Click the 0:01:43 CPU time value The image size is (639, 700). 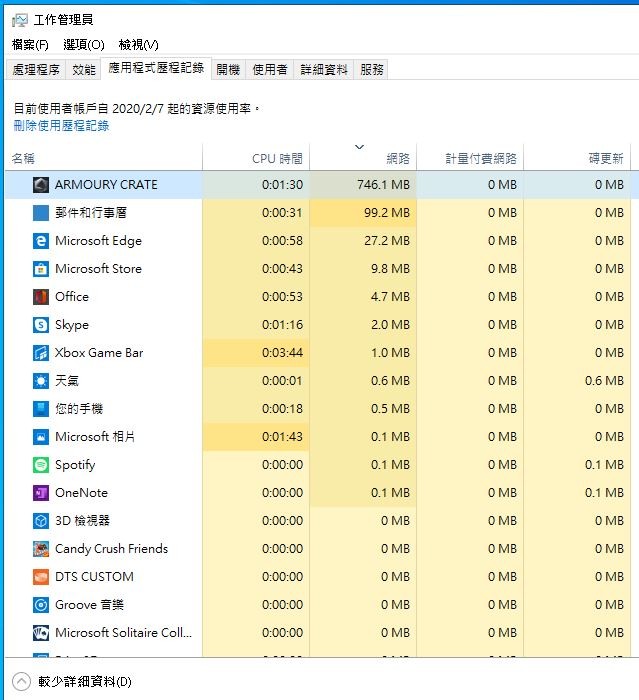pos(282,437)
